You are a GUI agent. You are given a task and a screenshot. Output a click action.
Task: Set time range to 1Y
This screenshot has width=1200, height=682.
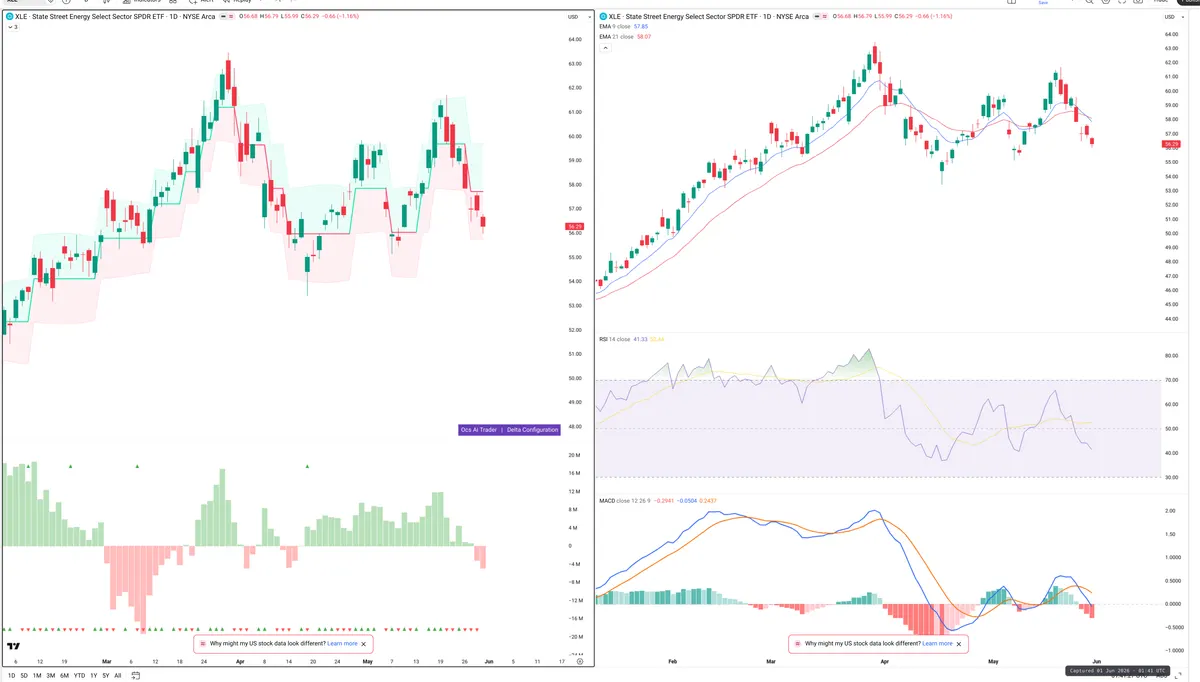tap(93, 675)
